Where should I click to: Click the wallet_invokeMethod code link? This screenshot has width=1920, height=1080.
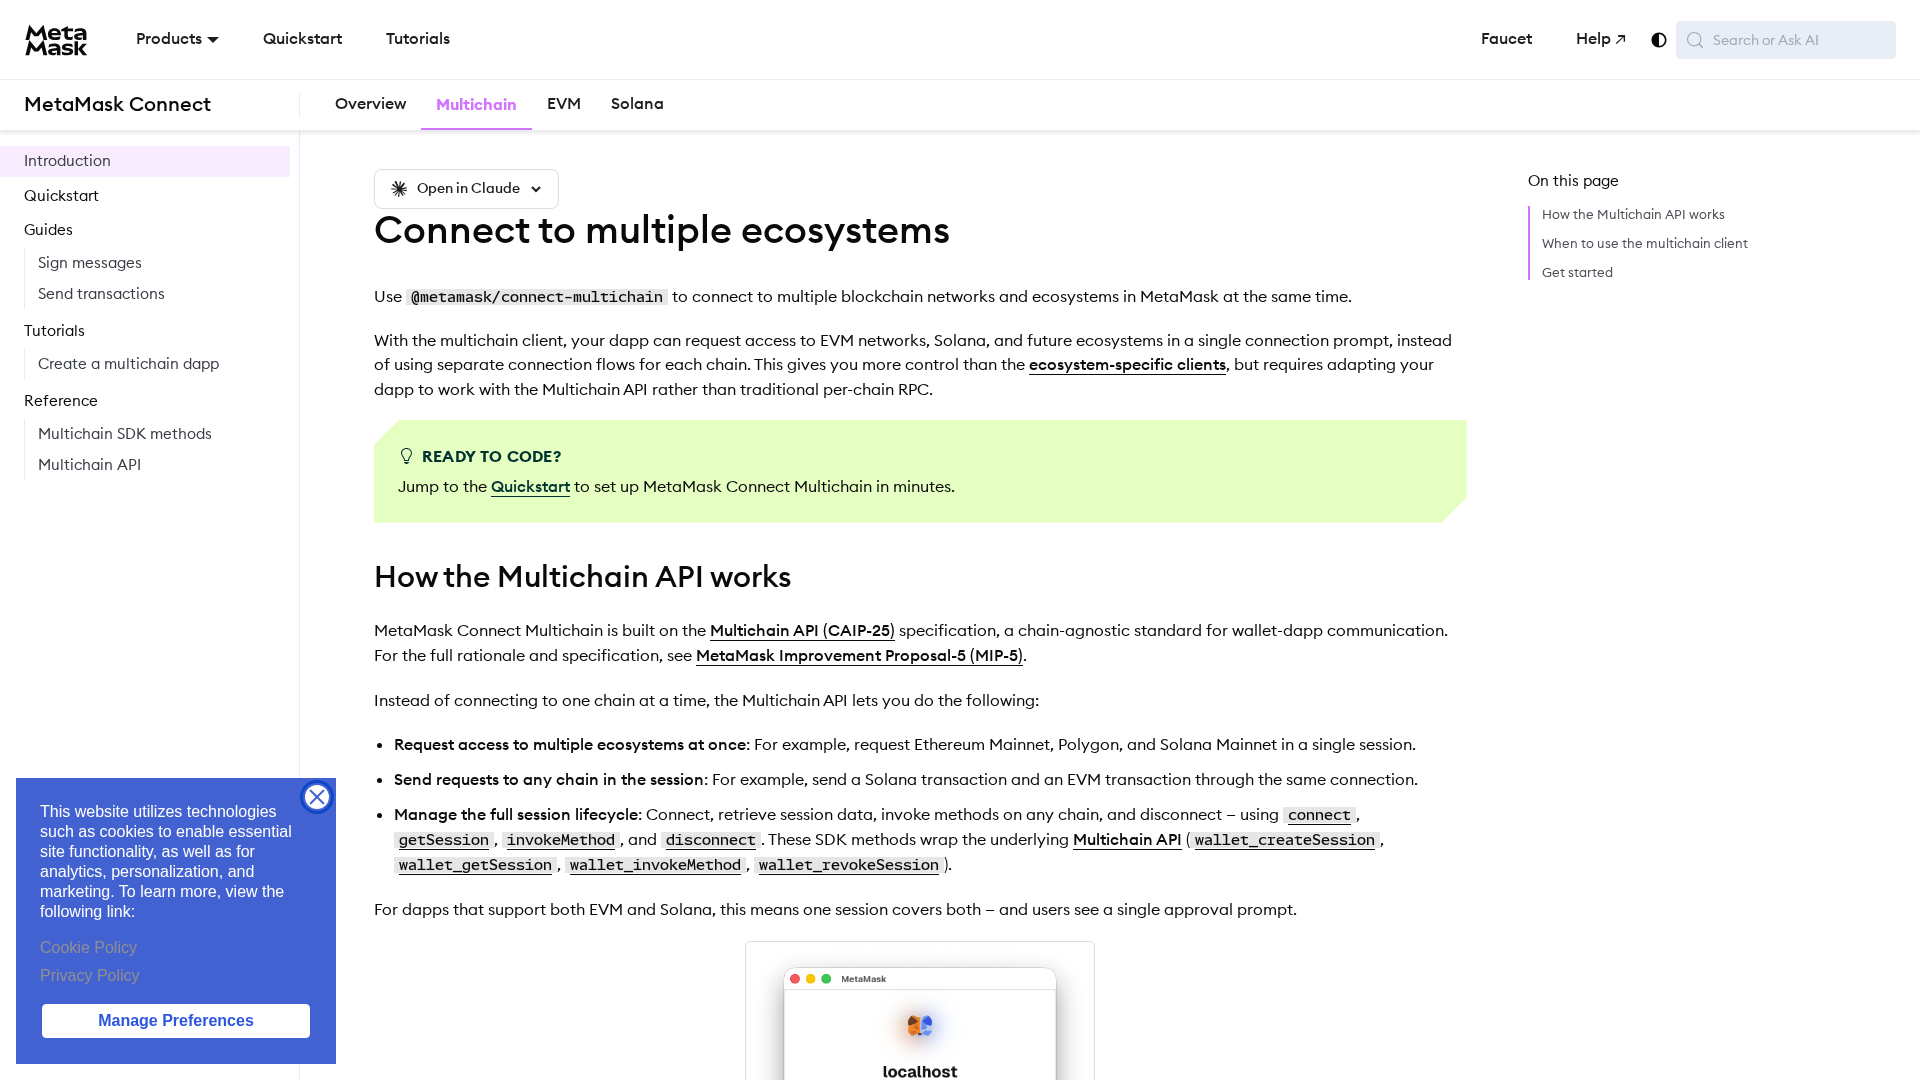[655, 865]
